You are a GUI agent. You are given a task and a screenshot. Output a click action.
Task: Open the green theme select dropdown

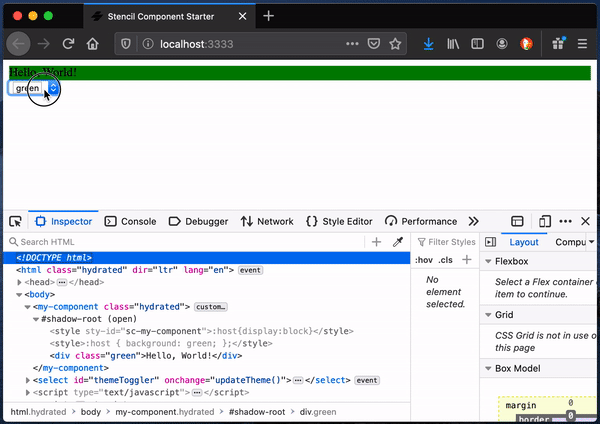click(34, 88)
